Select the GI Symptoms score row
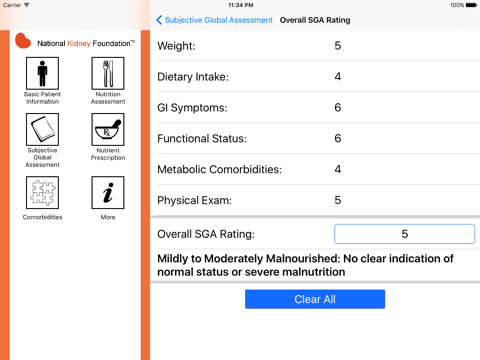This screenshot has height=360, width=480. 315,108
